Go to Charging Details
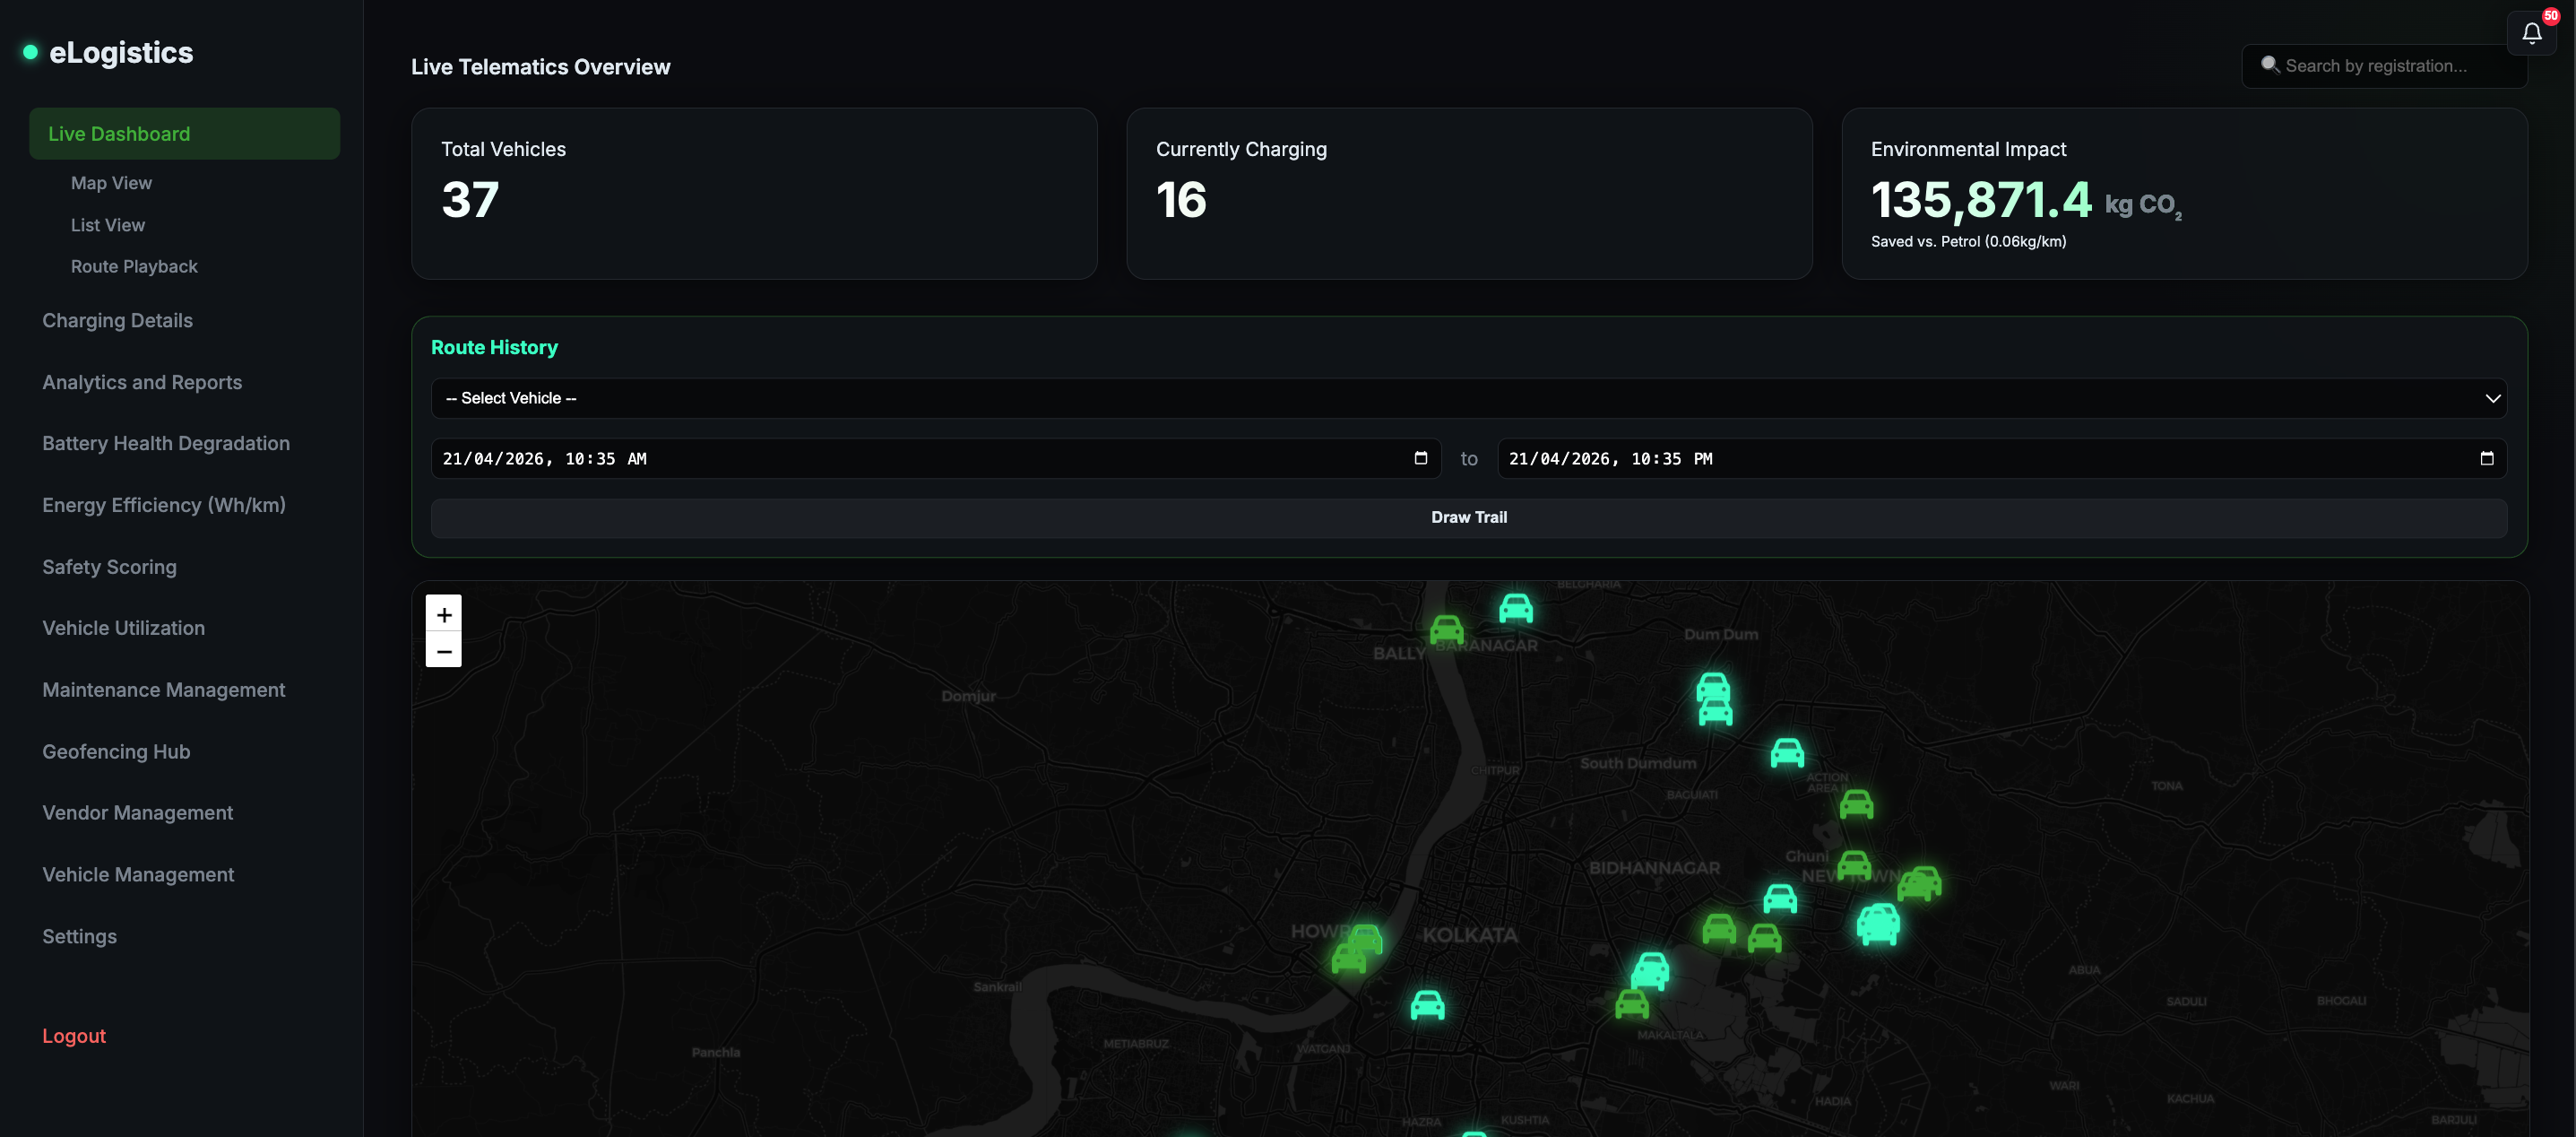This screenshot has height=1137, width=2576. click(117, 321)
